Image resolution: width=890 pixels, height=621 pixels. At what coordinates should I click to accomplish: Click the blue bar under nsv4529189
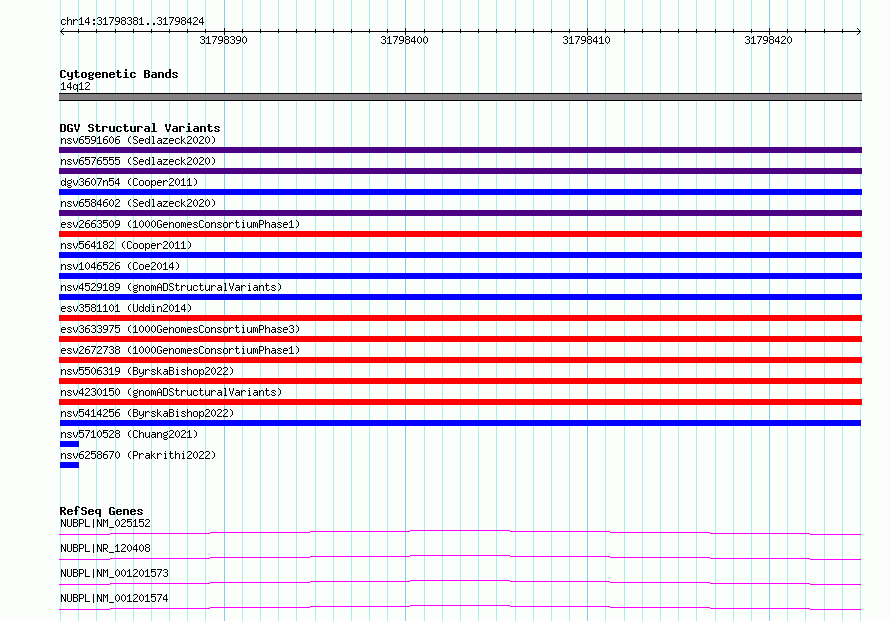pyautogui.click(x=460, y=297)
